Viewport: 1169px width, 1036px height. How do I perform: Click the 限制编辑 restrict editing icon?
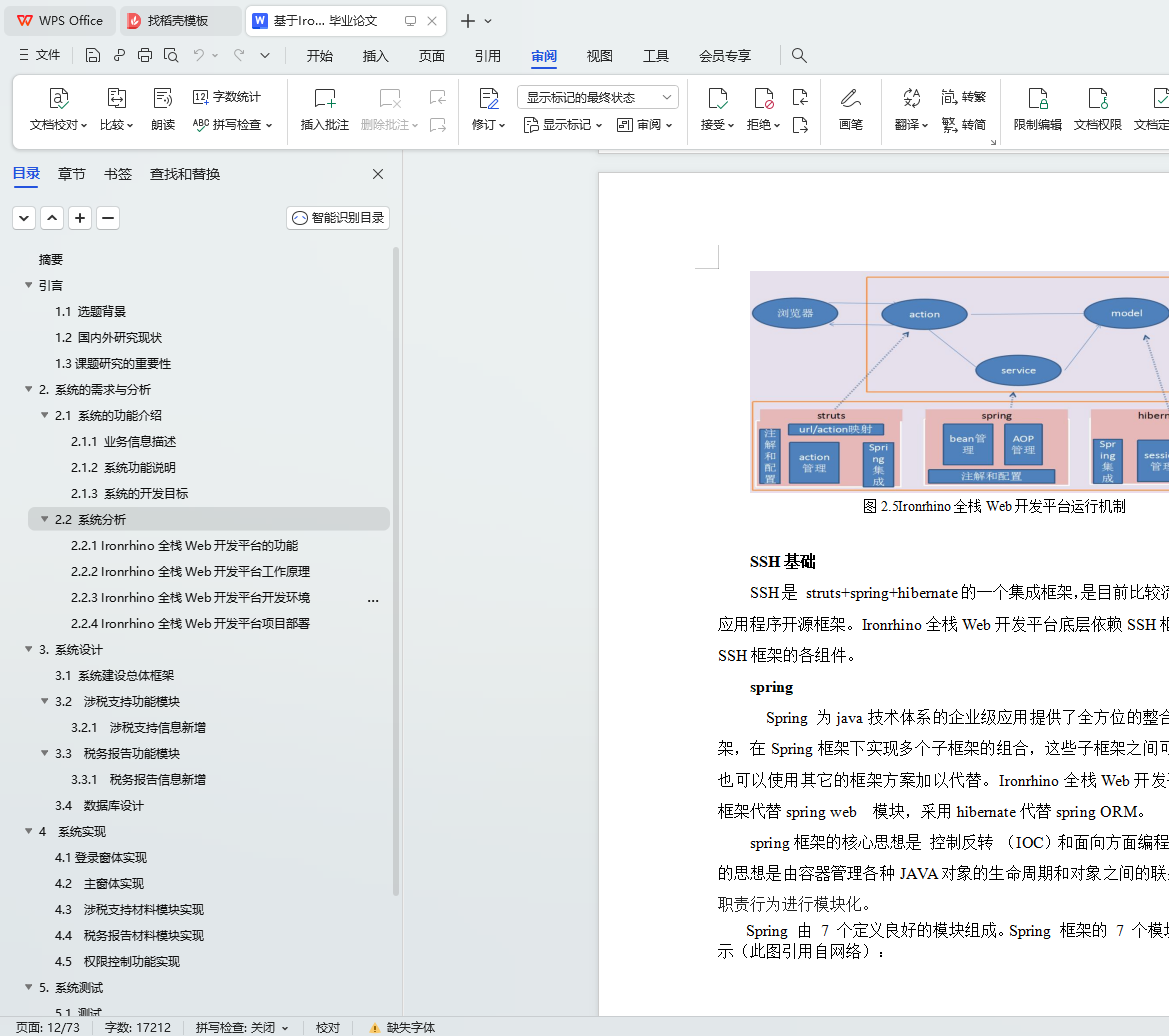click(1037, 98)
